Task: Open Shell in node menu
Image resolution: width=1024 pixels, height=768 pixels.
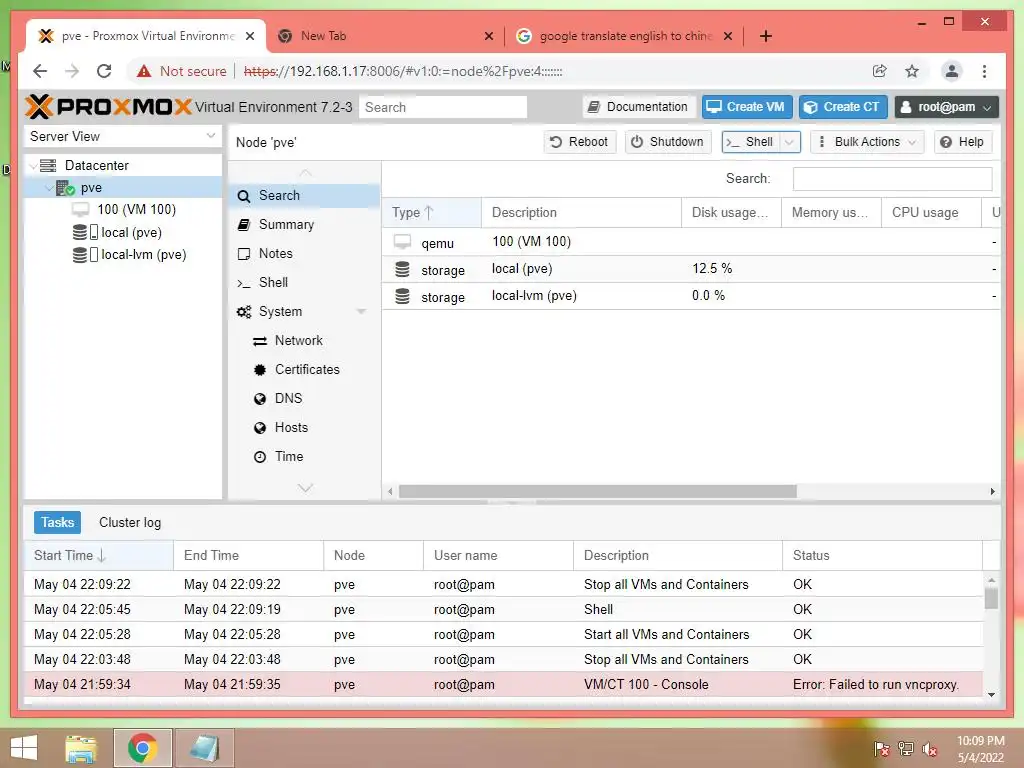Action: point(304,282)
